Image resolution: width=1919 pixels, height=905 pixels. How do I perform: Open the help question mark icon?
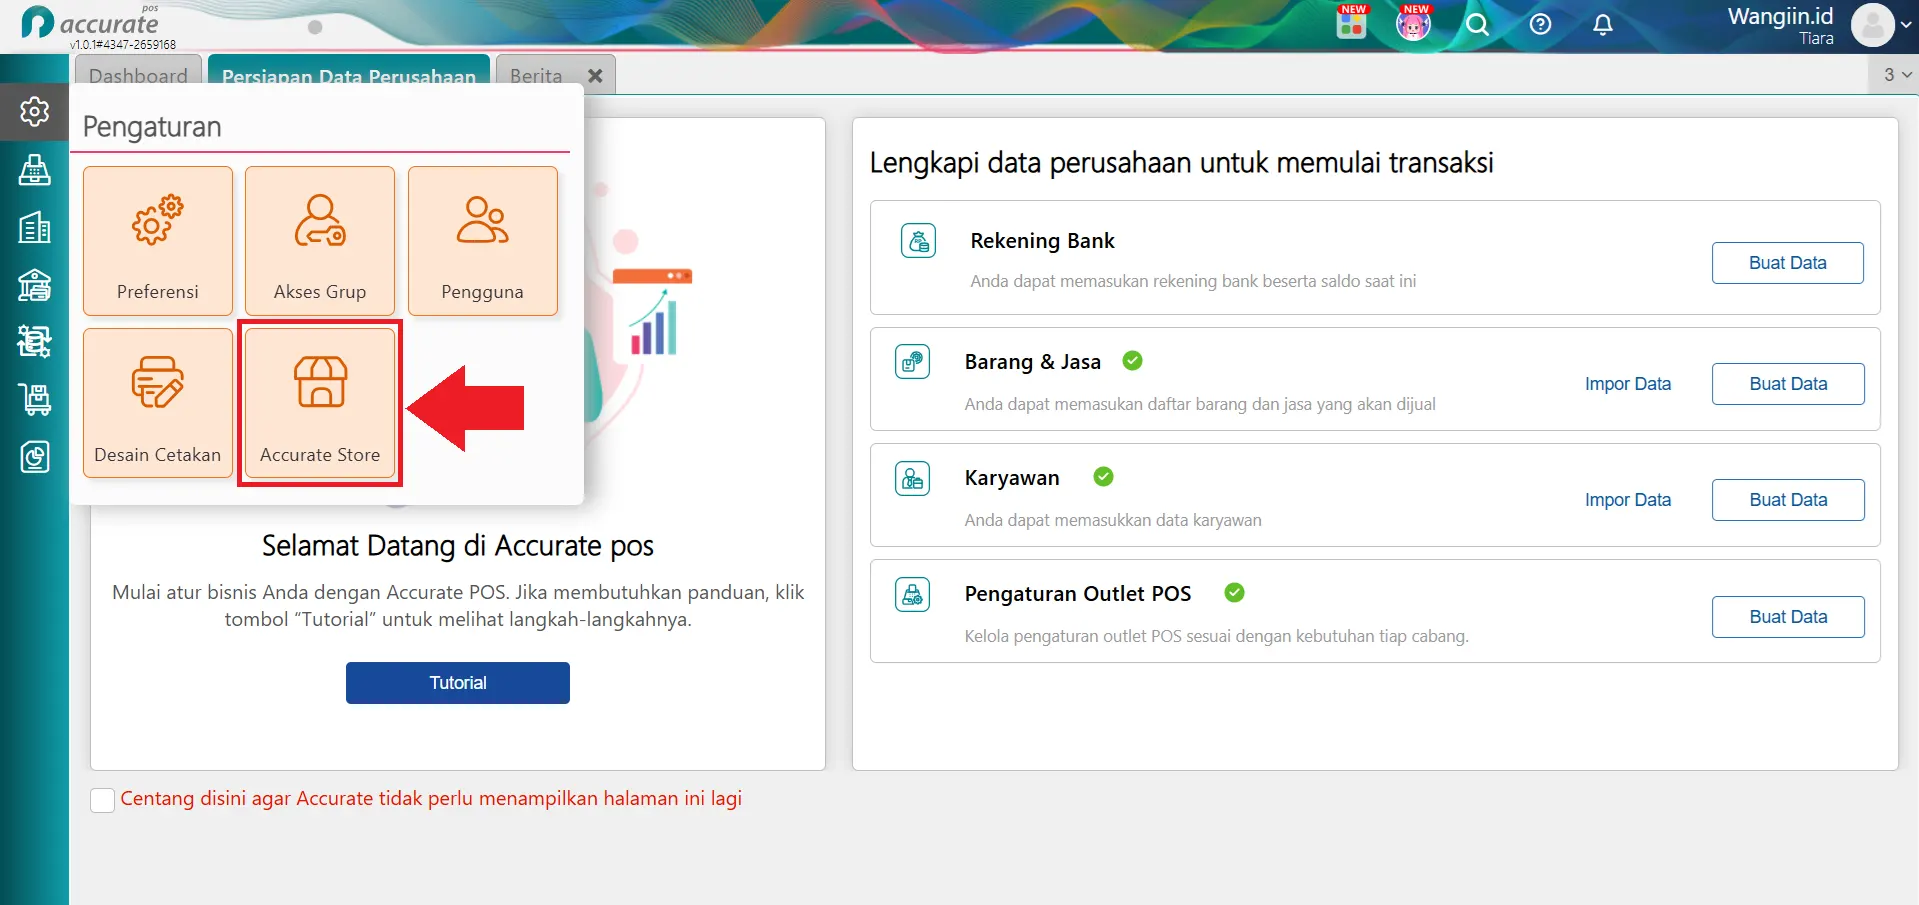[1540, 25]
